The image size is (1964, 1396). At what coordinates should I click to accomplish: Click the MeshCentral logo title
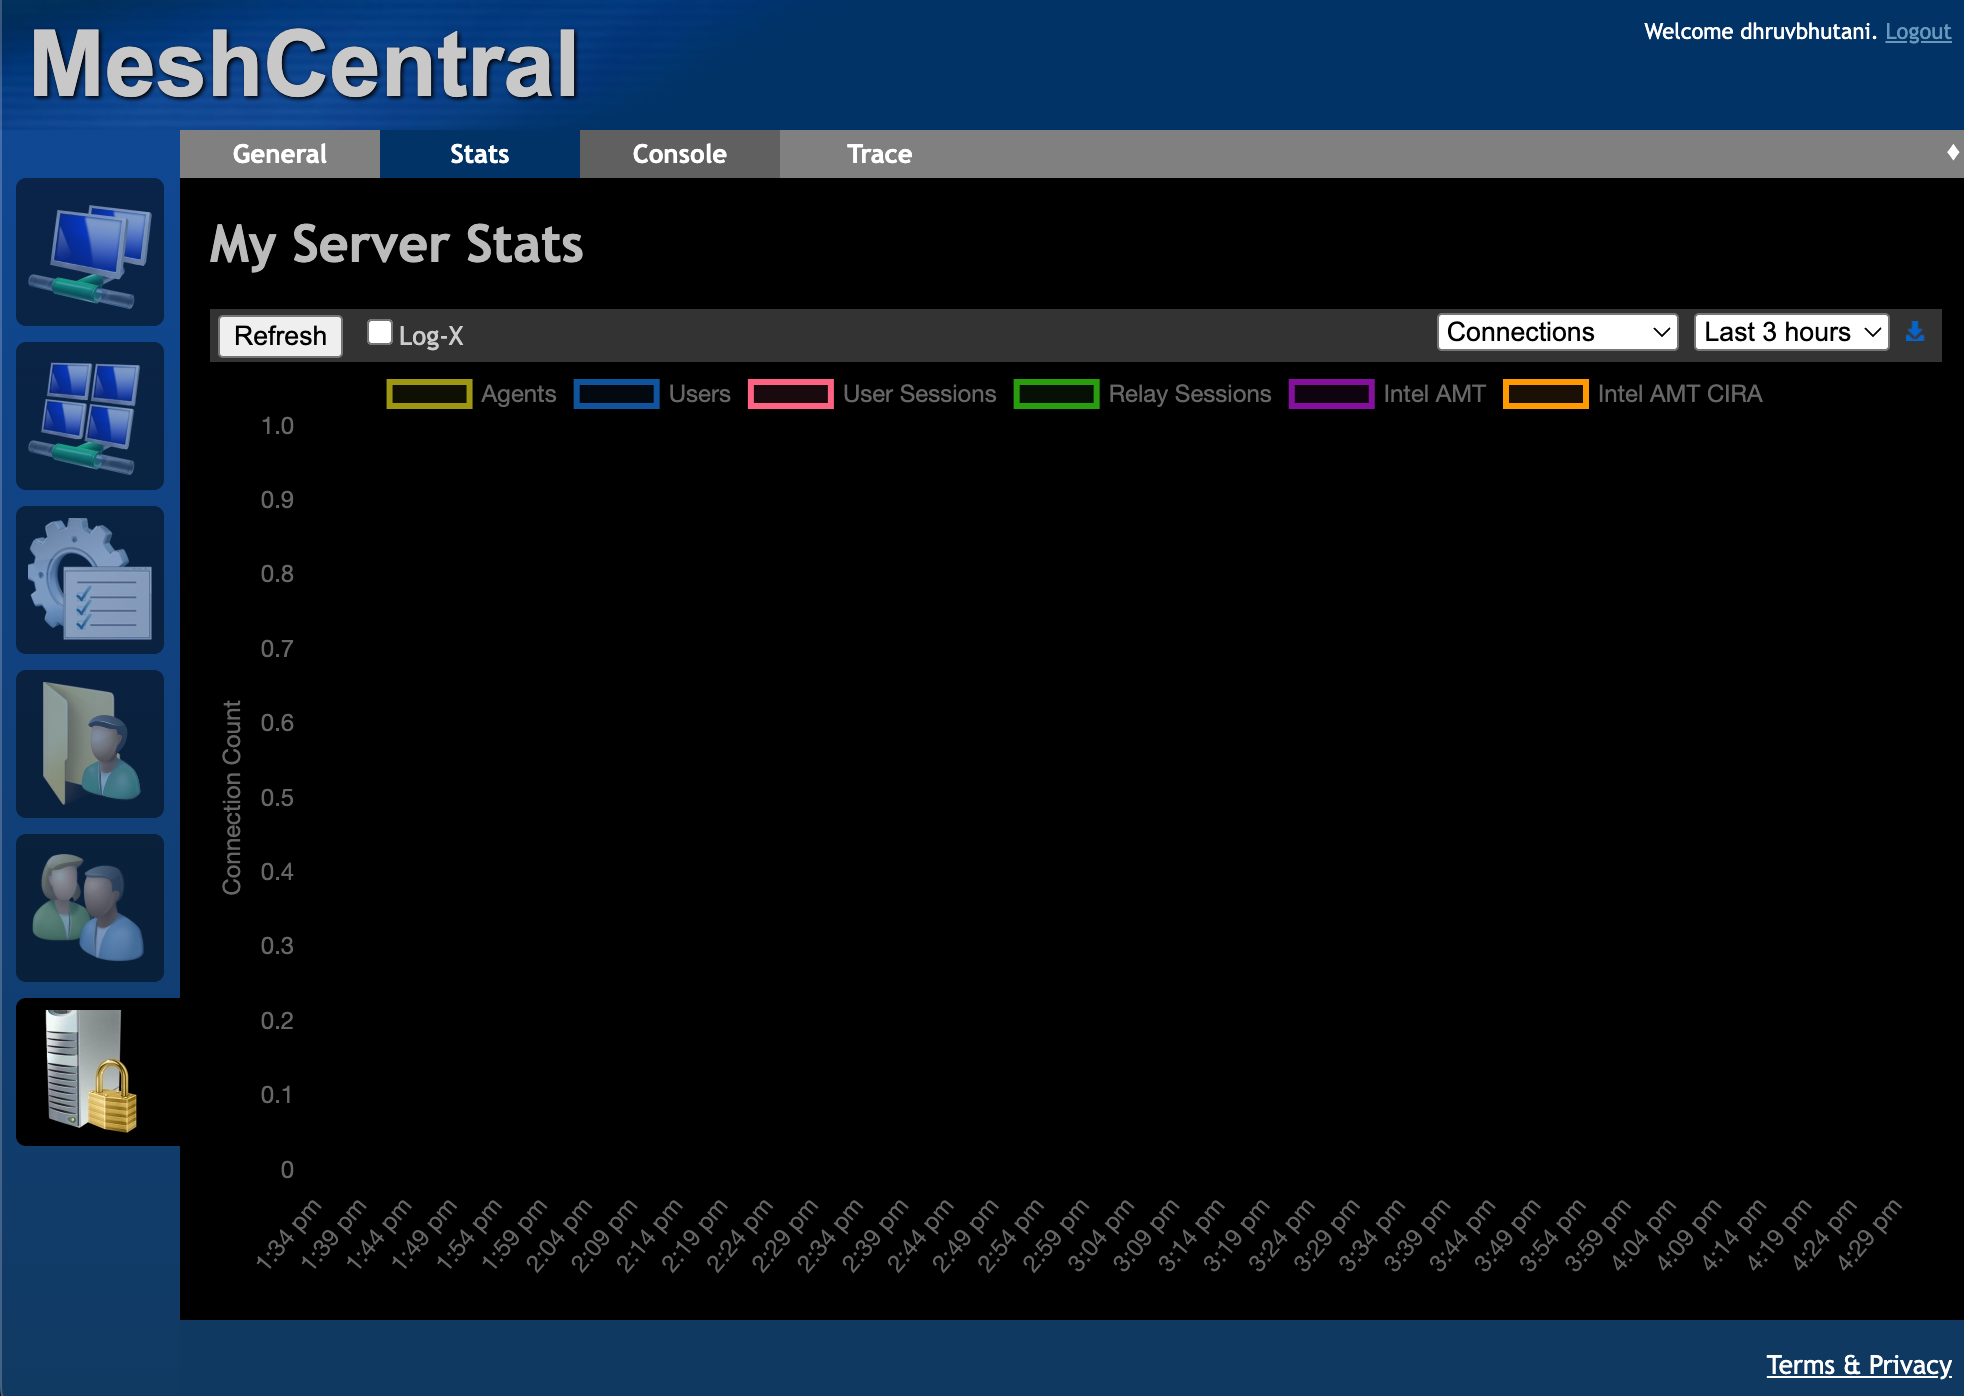(304, 64)
